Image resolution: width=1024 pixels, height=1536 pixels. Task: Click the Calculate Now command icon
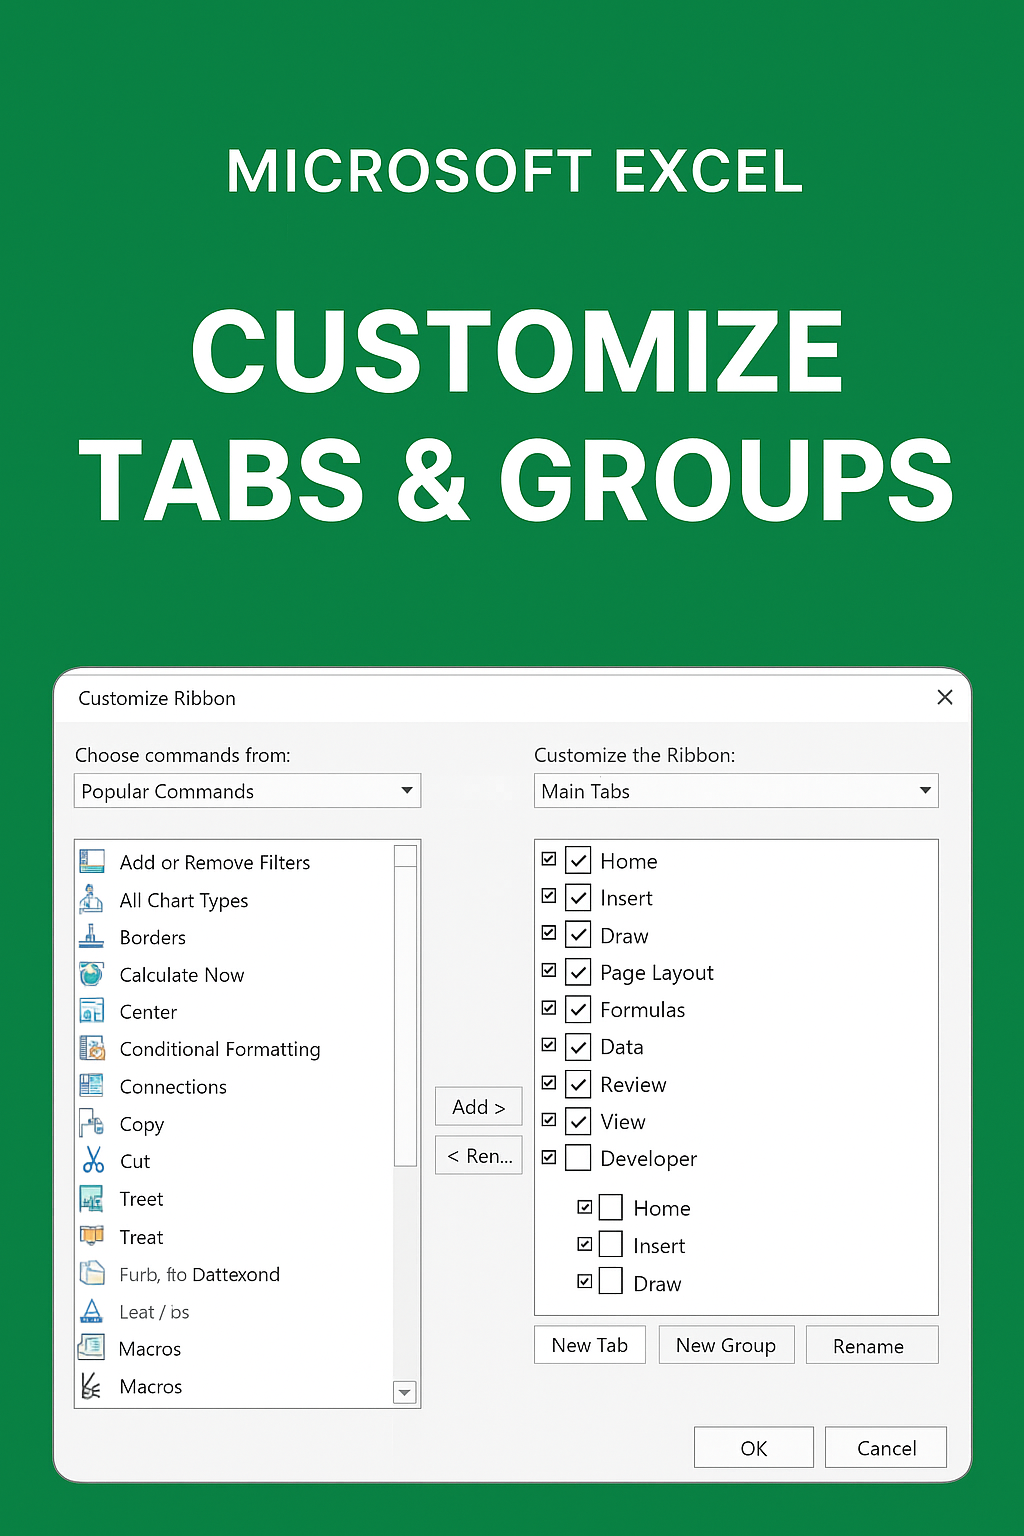(x=91, y=974)
